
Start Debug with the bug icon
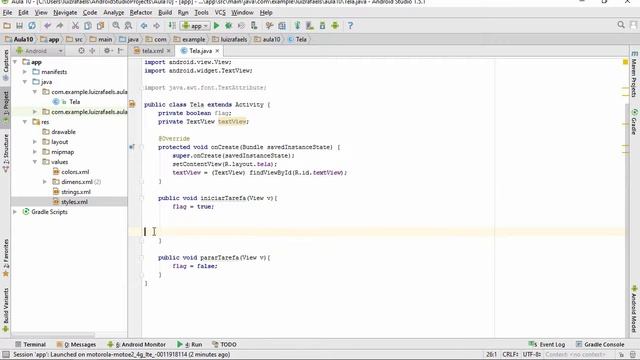click(229, 26)
